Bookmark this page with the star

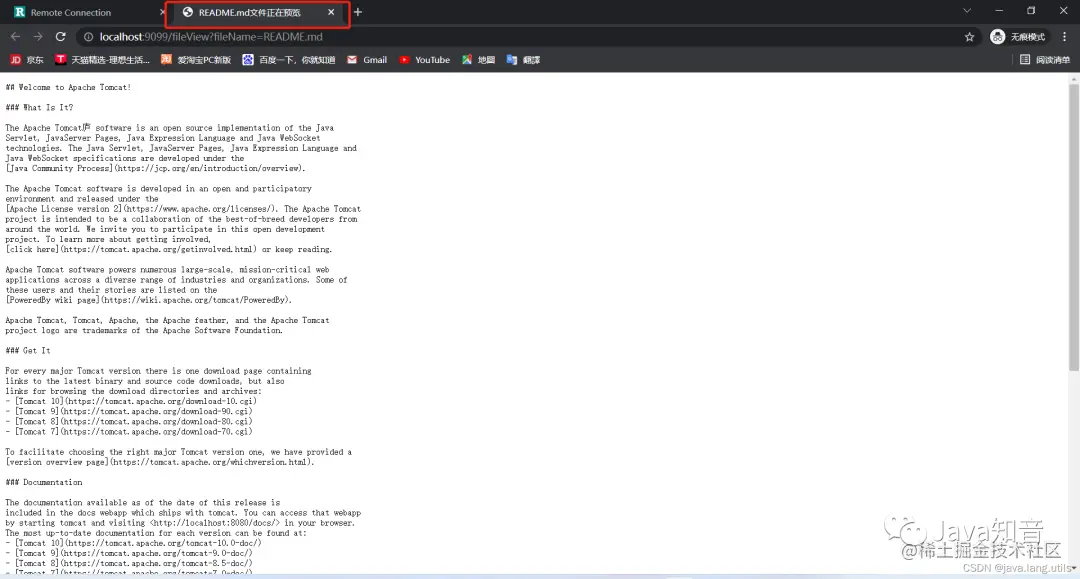pyautogui.click(x=969, y=37)
